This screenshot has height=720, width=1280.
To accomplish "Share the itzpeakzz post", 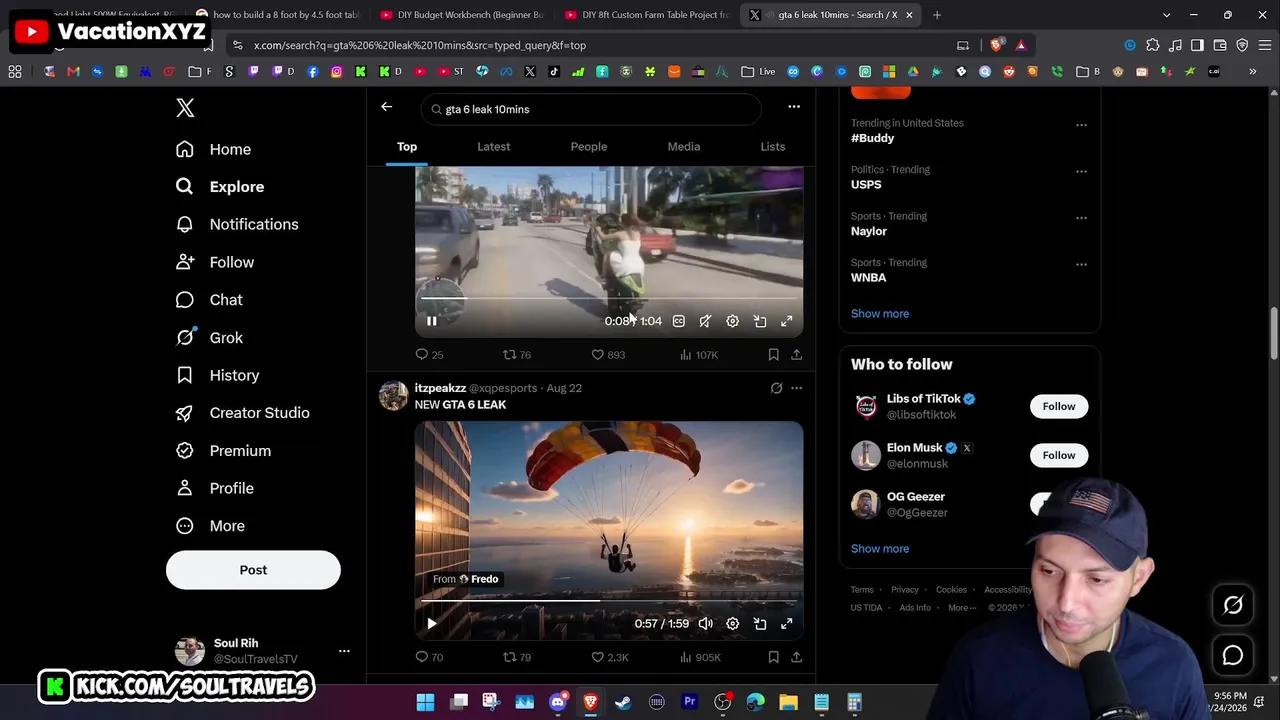I will pyautogui.click(x=796, y=657).
